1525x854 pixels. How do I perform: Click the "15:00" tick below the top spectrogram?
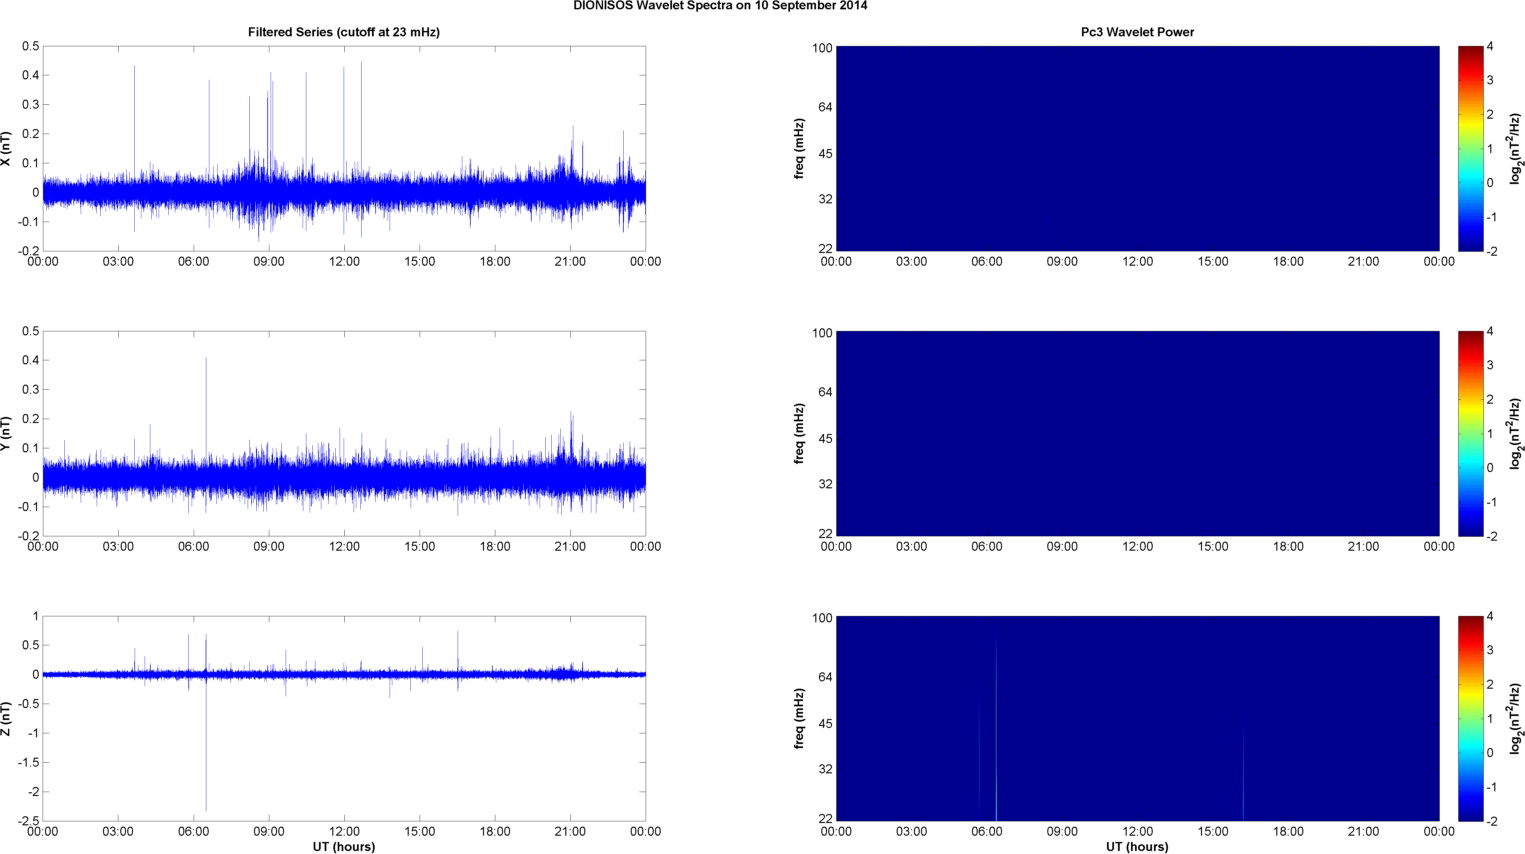(x=1213, y=262)
